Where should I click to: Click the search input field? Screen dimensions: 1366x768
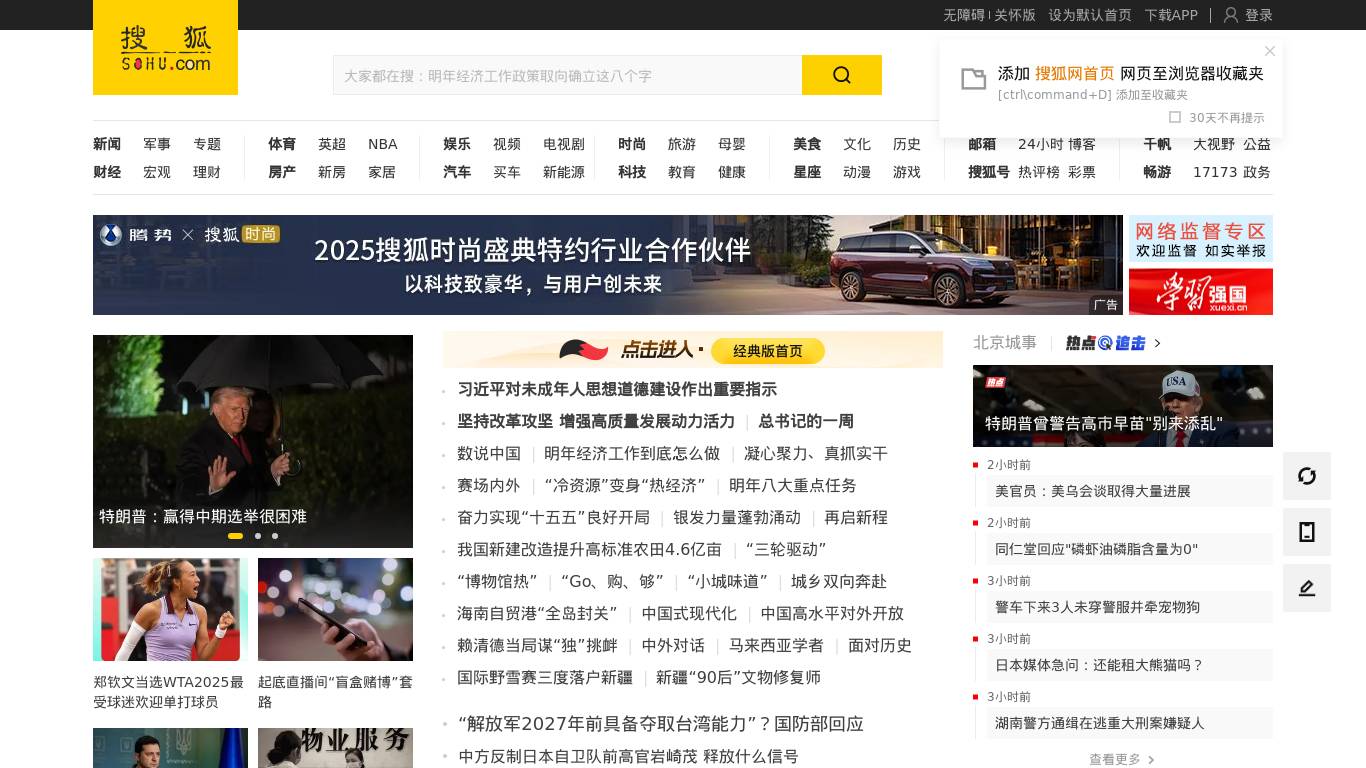point(567,75)
